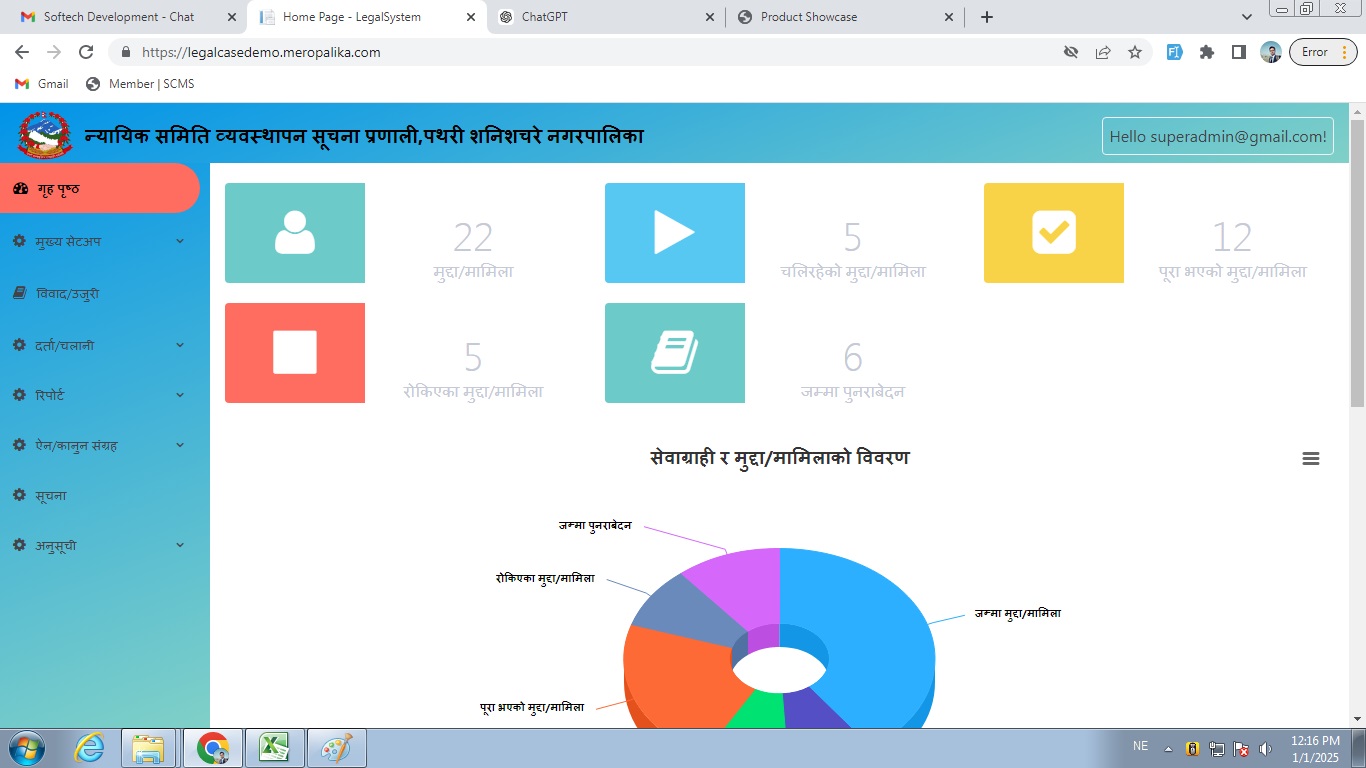
Task: Expand the रिपोर्ट sidebar menu
Action: [100, 395]
